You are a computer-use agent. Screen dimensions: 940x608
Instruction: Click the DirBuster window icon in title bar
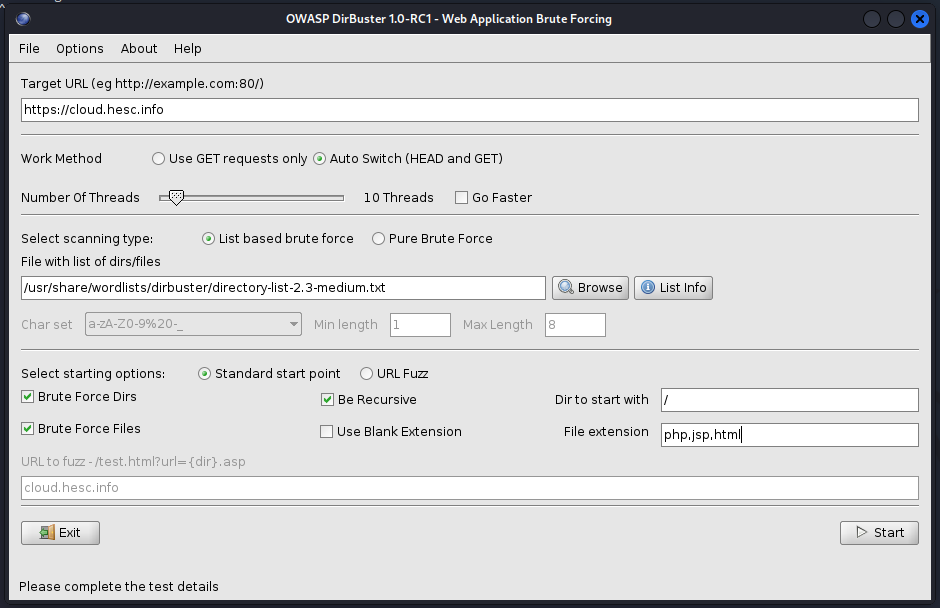click(x=23, y=19)
